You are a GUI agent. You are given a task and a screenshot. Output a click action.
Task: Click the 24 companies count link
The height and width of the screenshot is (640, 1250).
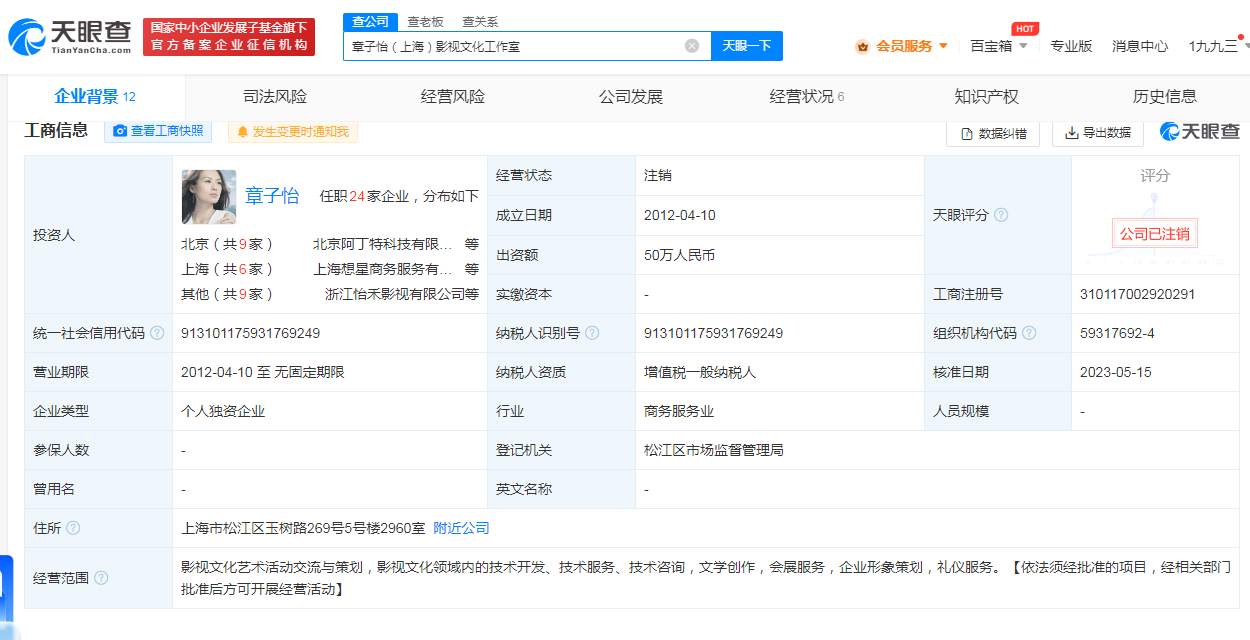point(356,196)
